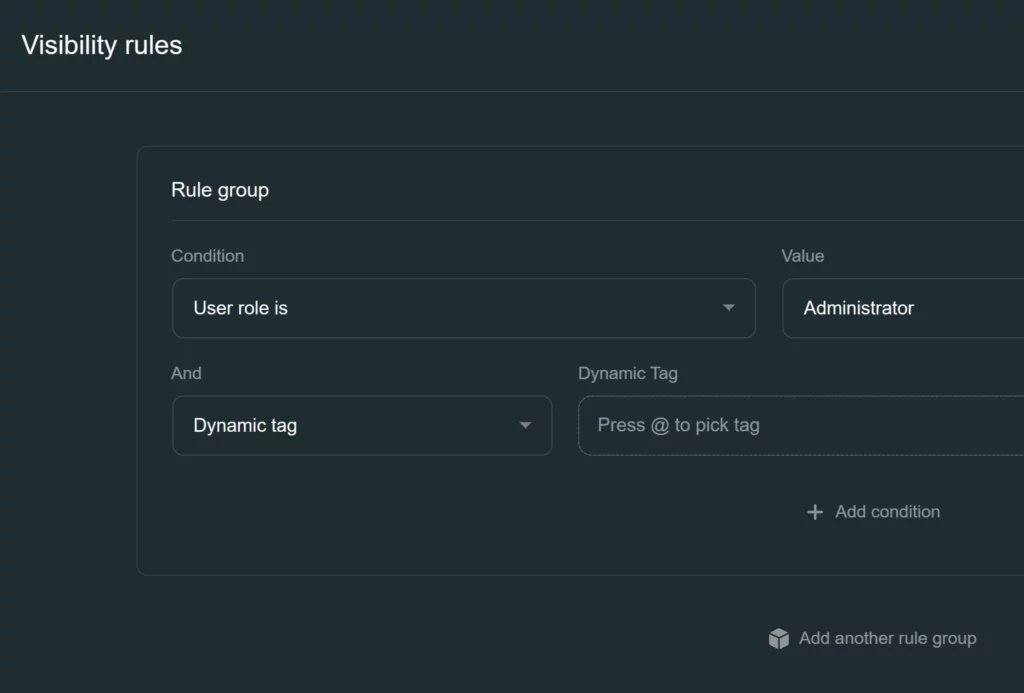1024x693 pixels.
Task: Click the arrow in User role is dropdown
Action: (x=729, y=308)
